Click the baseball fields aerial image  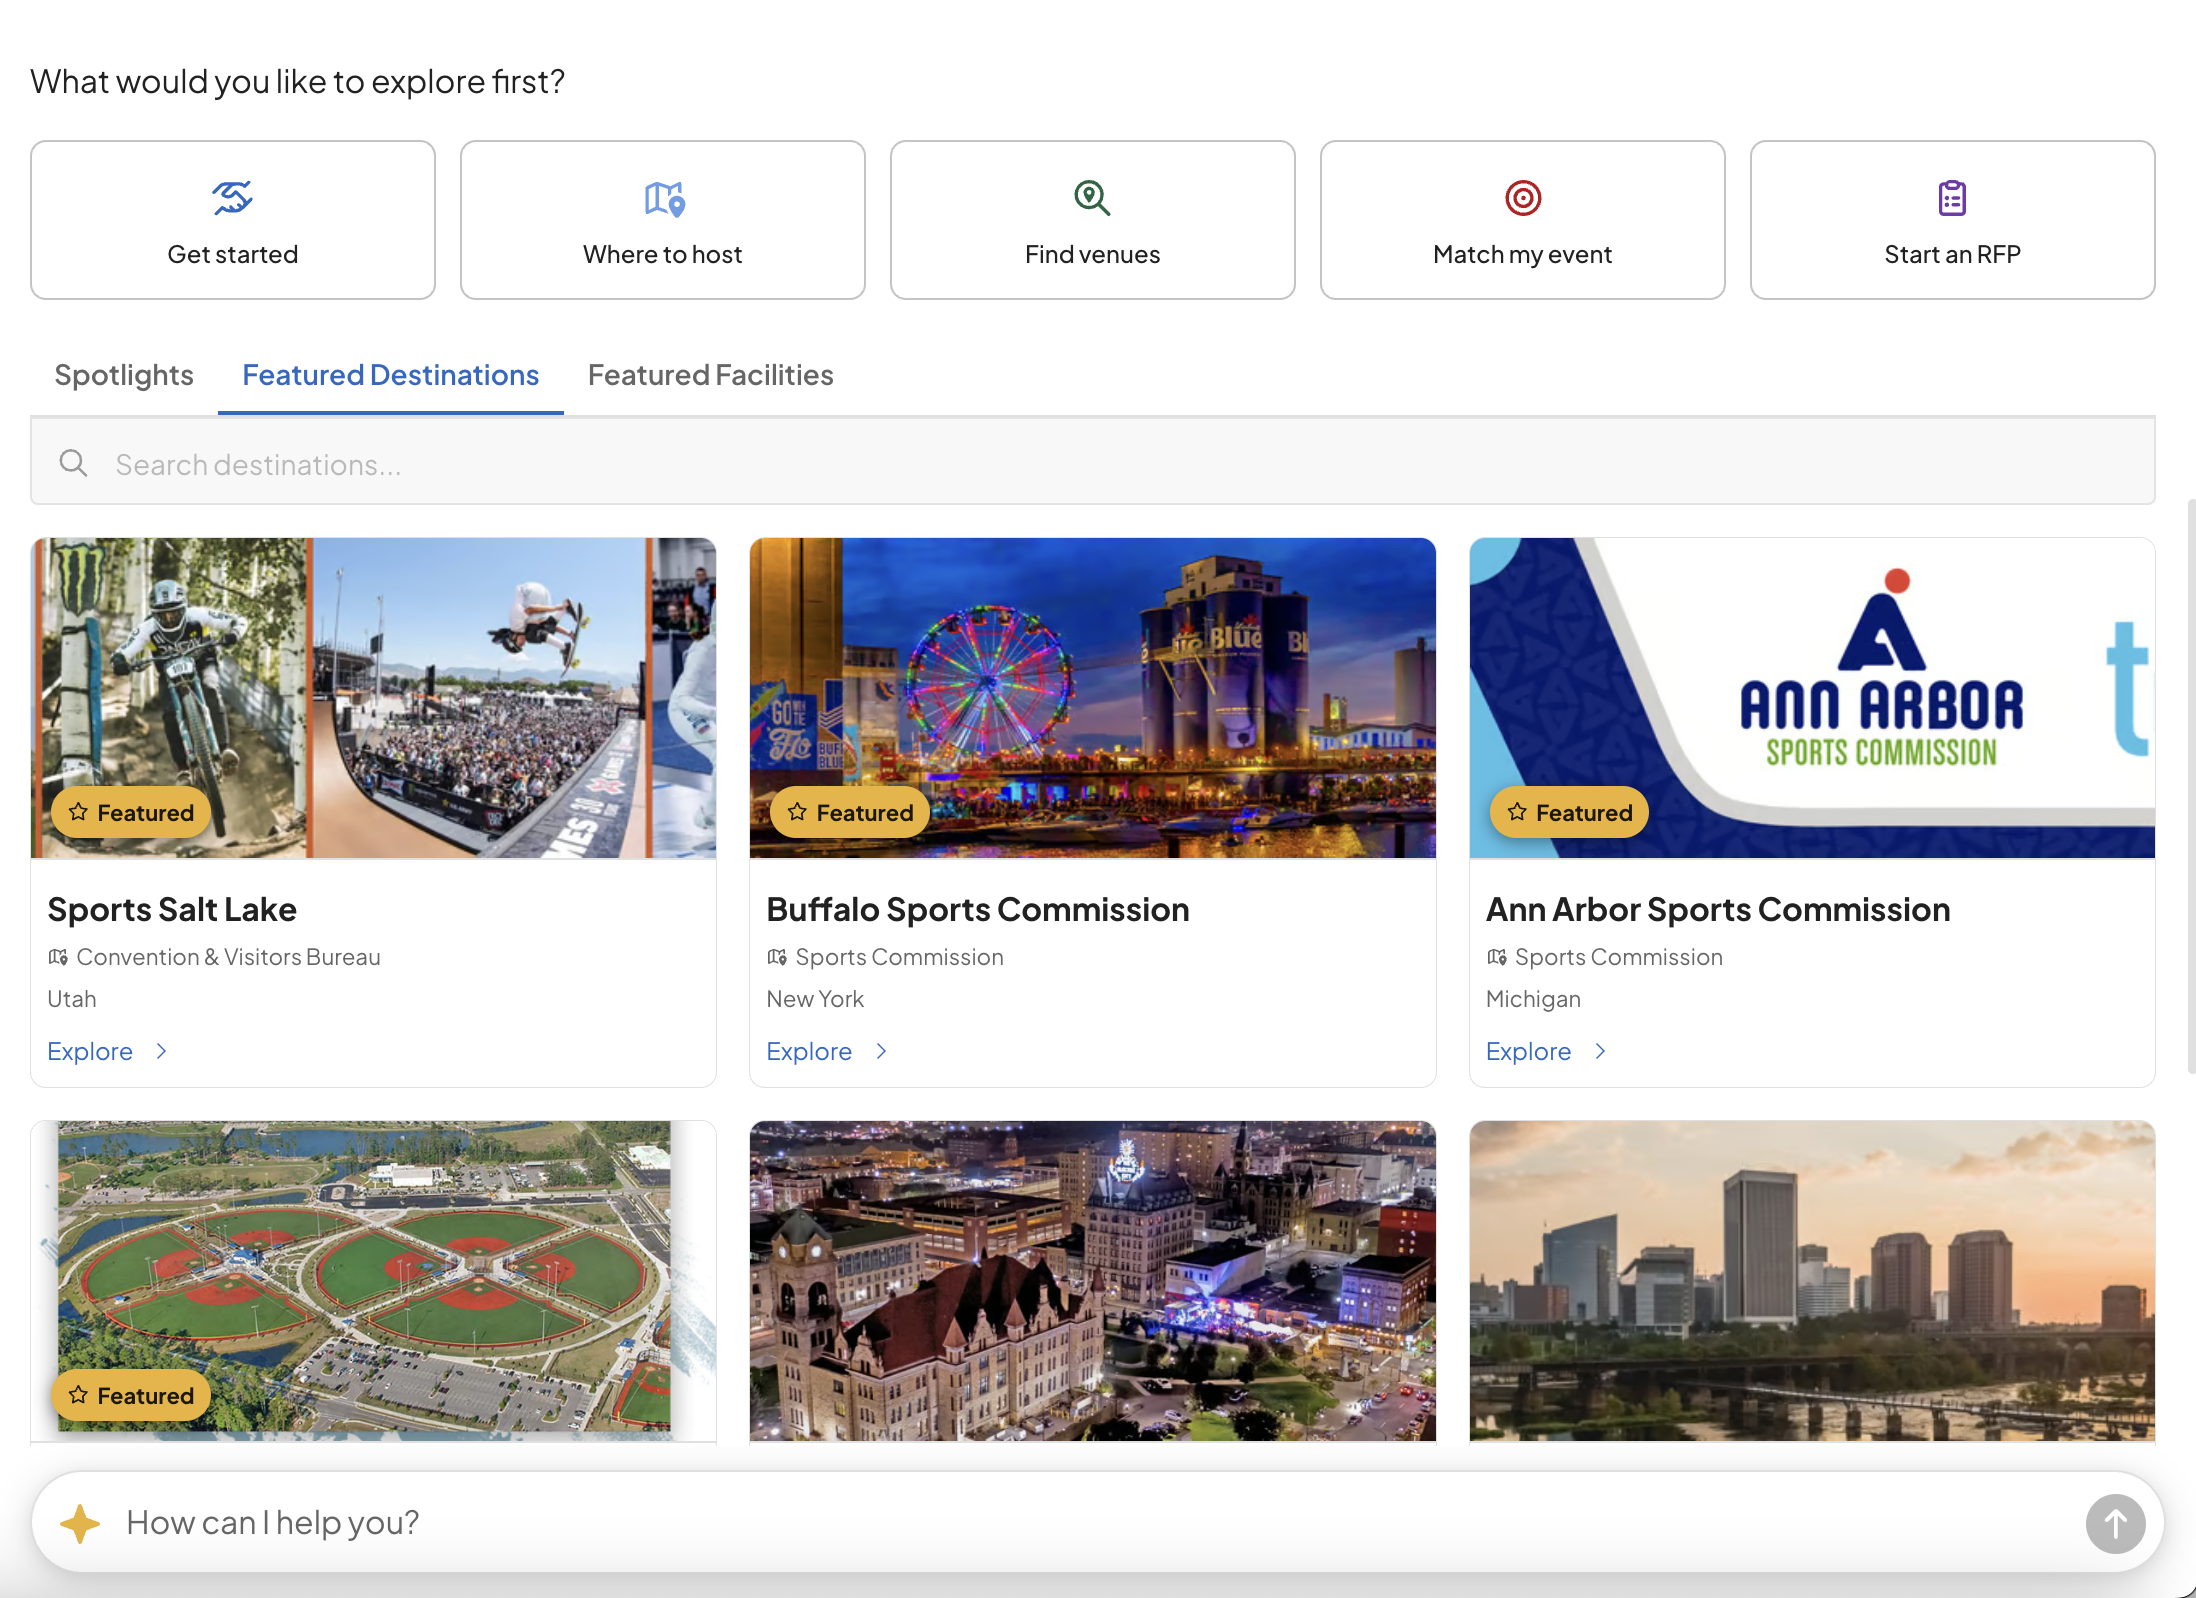(x=373, y=1280)
